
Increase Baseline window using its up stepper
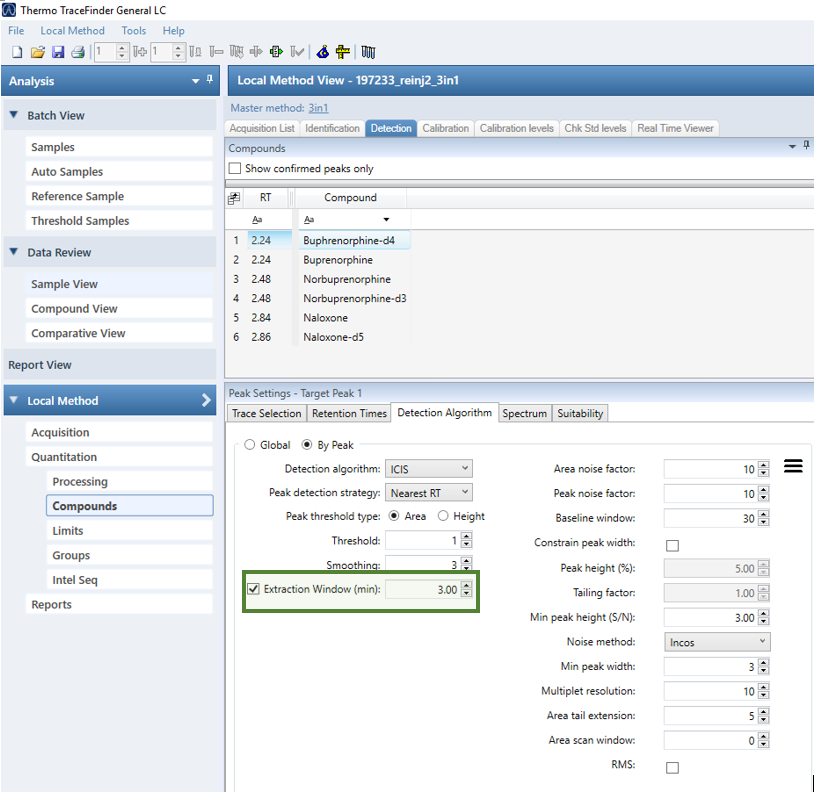tap(760, 513)
